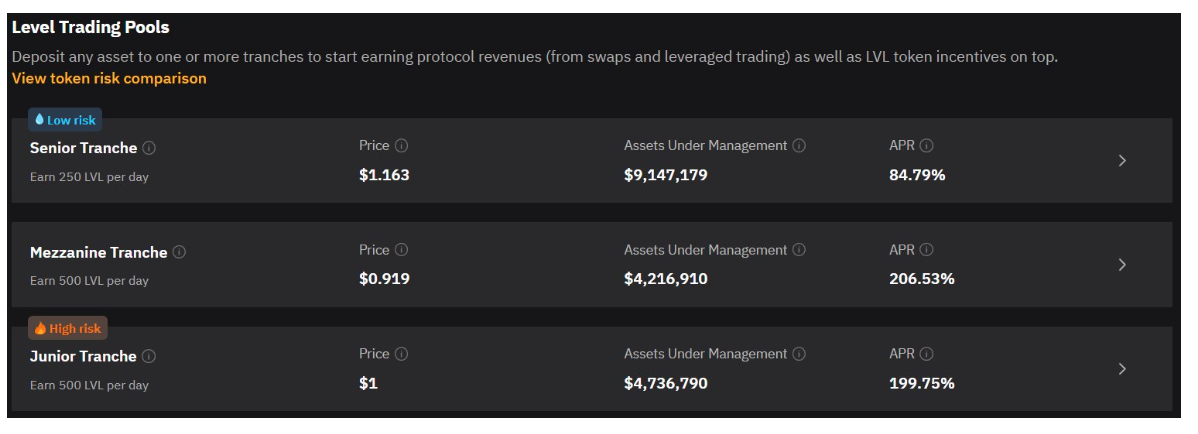Click the $4,216,910 assets value
This screenshot has height=434, width=1198.
point(665,279)
